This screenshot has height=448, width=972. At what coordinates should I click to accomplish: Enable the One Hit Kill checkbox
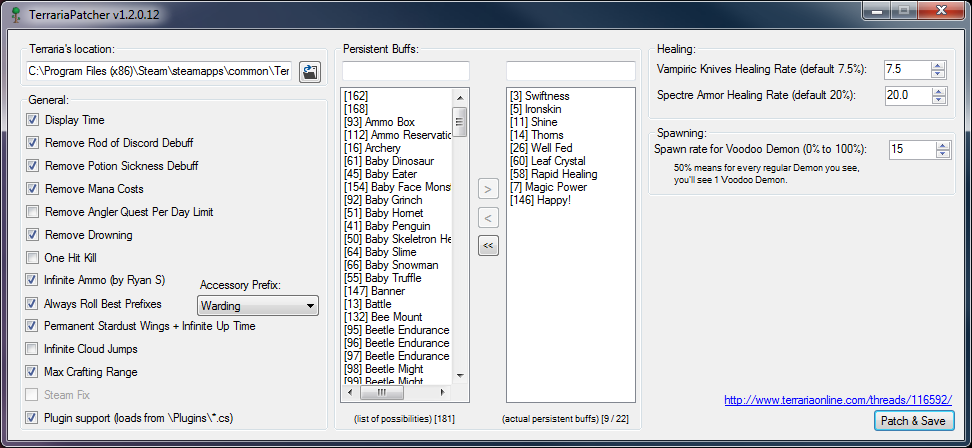click(x=34, y=258)
